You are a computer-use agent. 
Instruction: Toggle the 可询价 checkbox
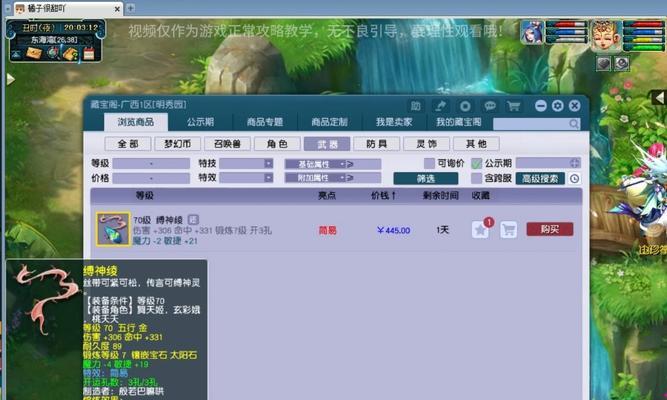coord(429,163)
